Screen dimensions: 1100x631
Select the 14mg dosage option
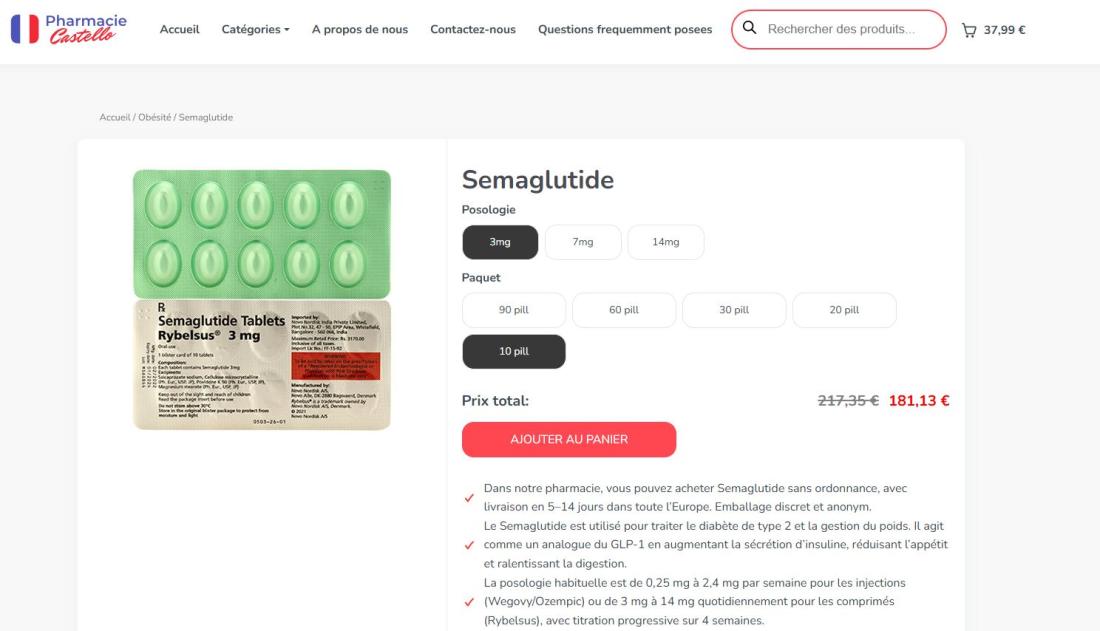pyautogui.click(x=666, y=242)
